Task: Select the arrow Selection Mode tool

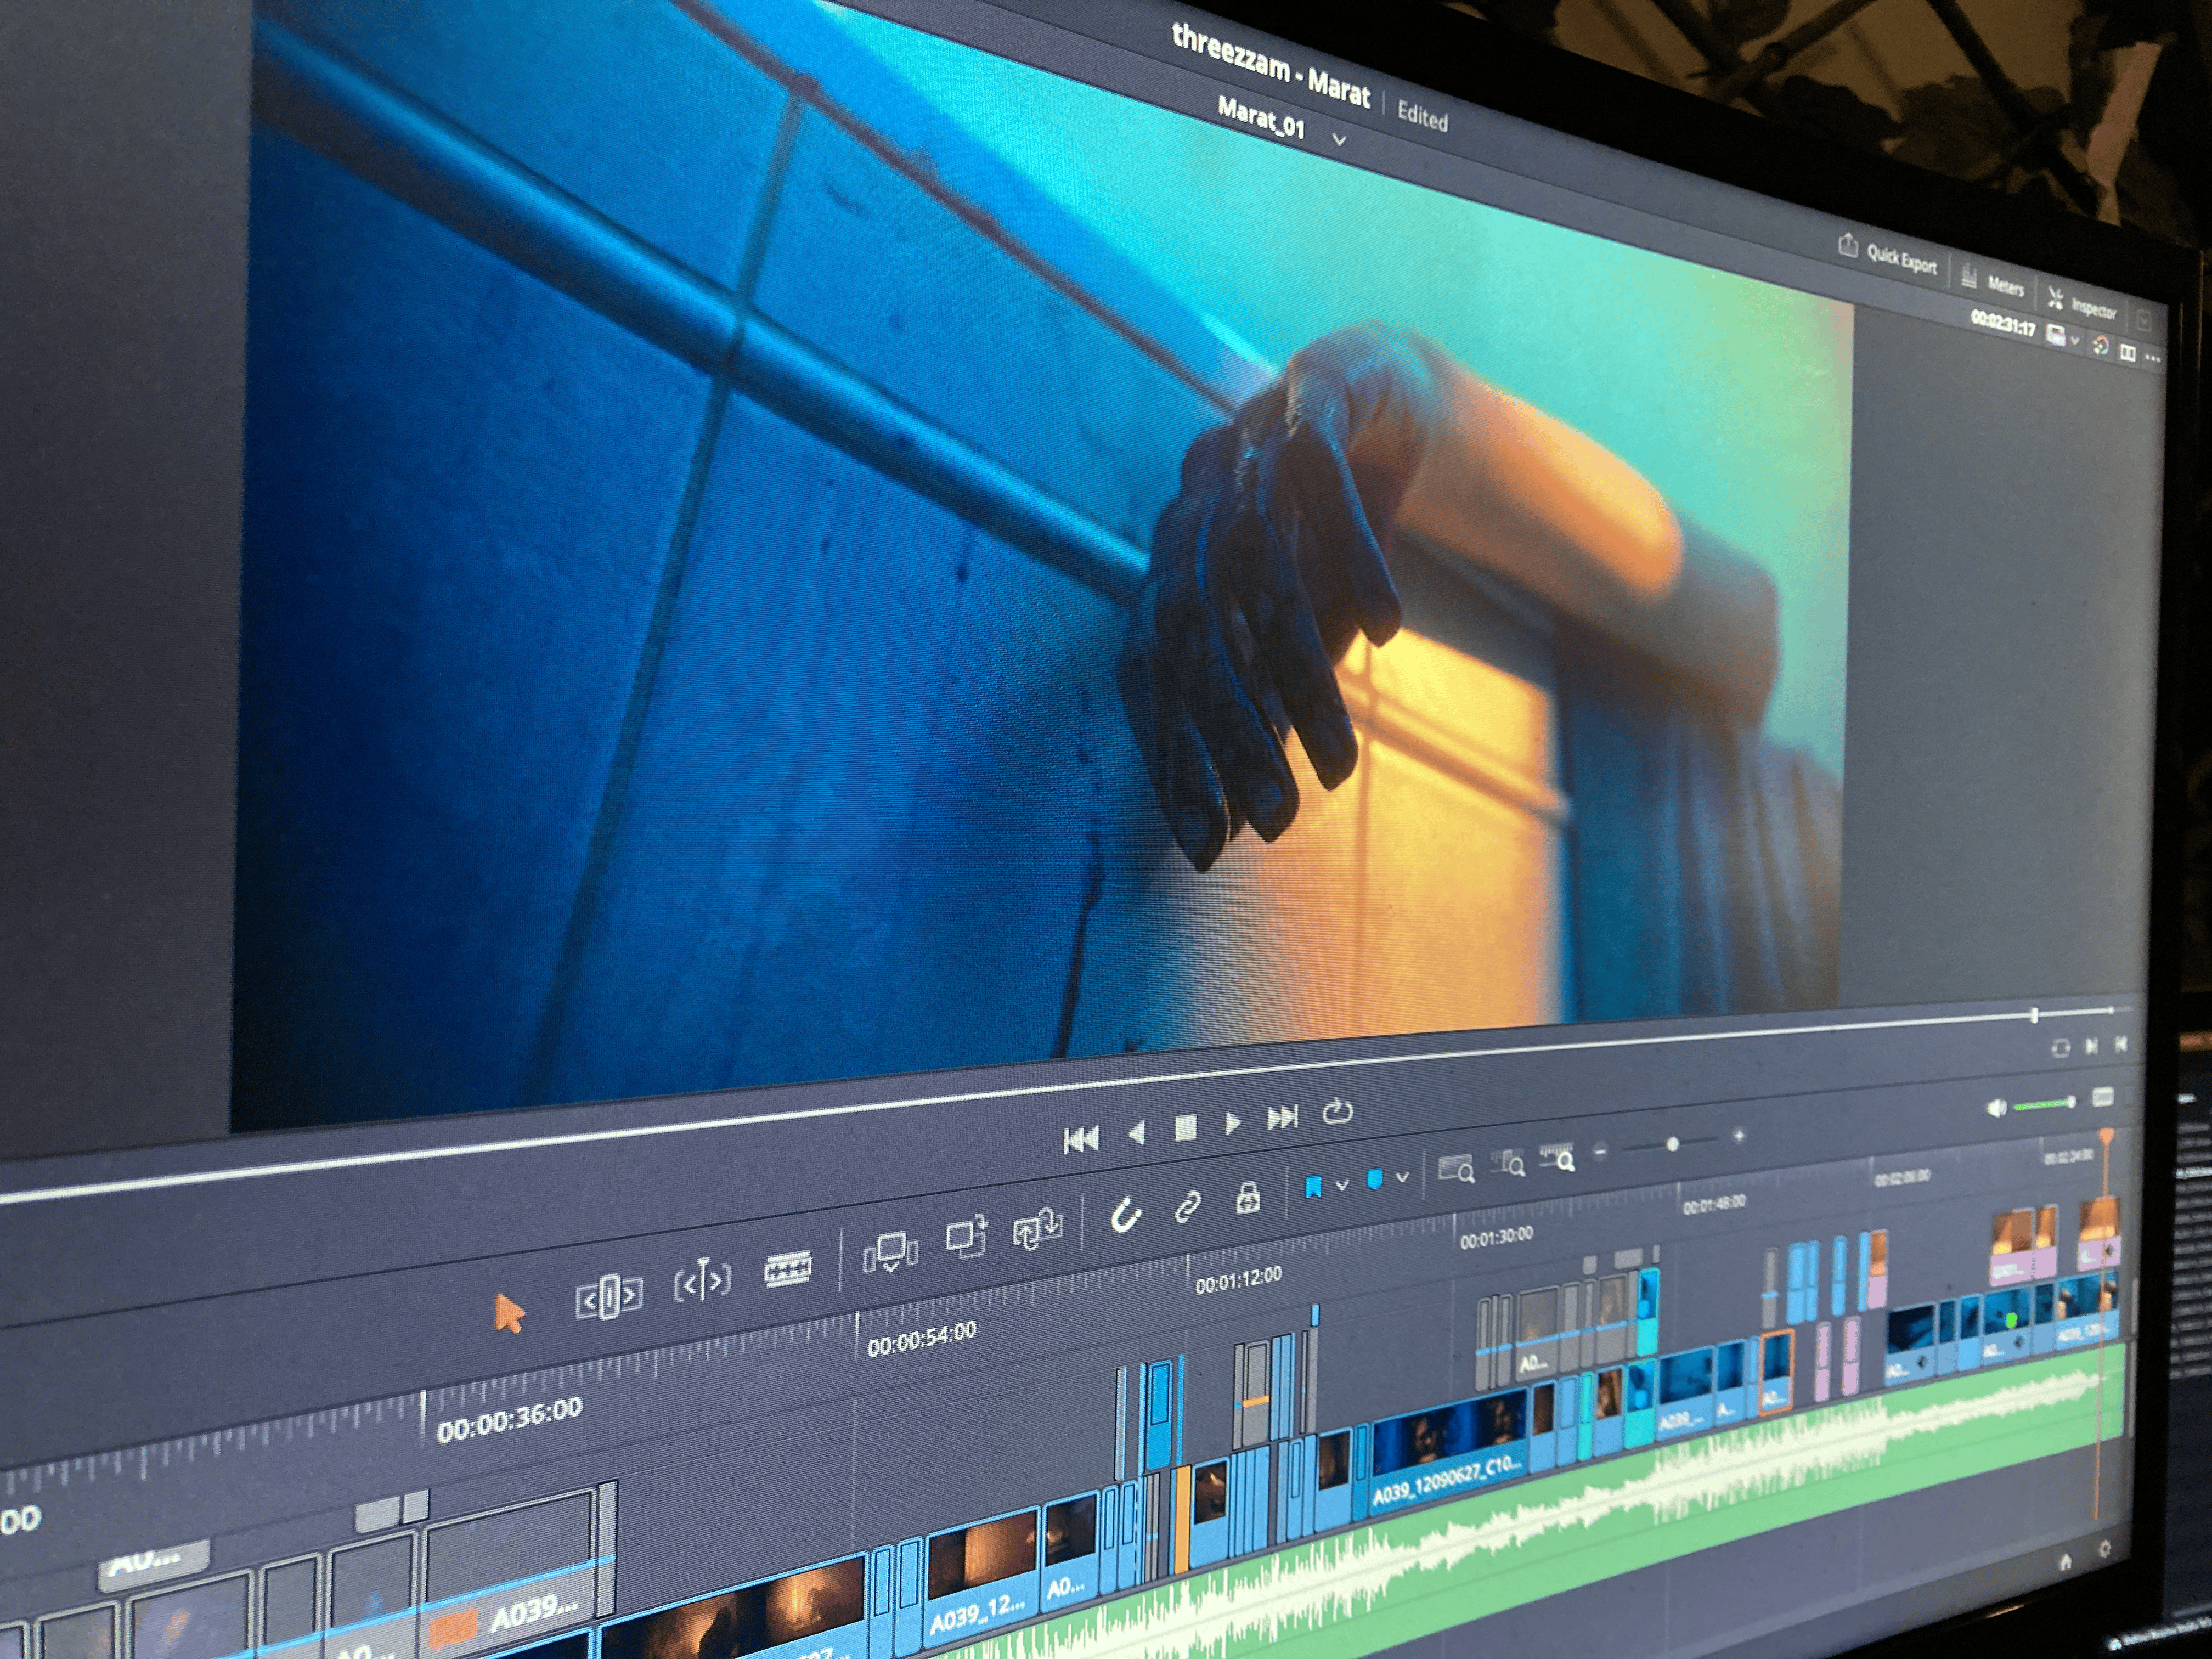Action: point(509,1313)
